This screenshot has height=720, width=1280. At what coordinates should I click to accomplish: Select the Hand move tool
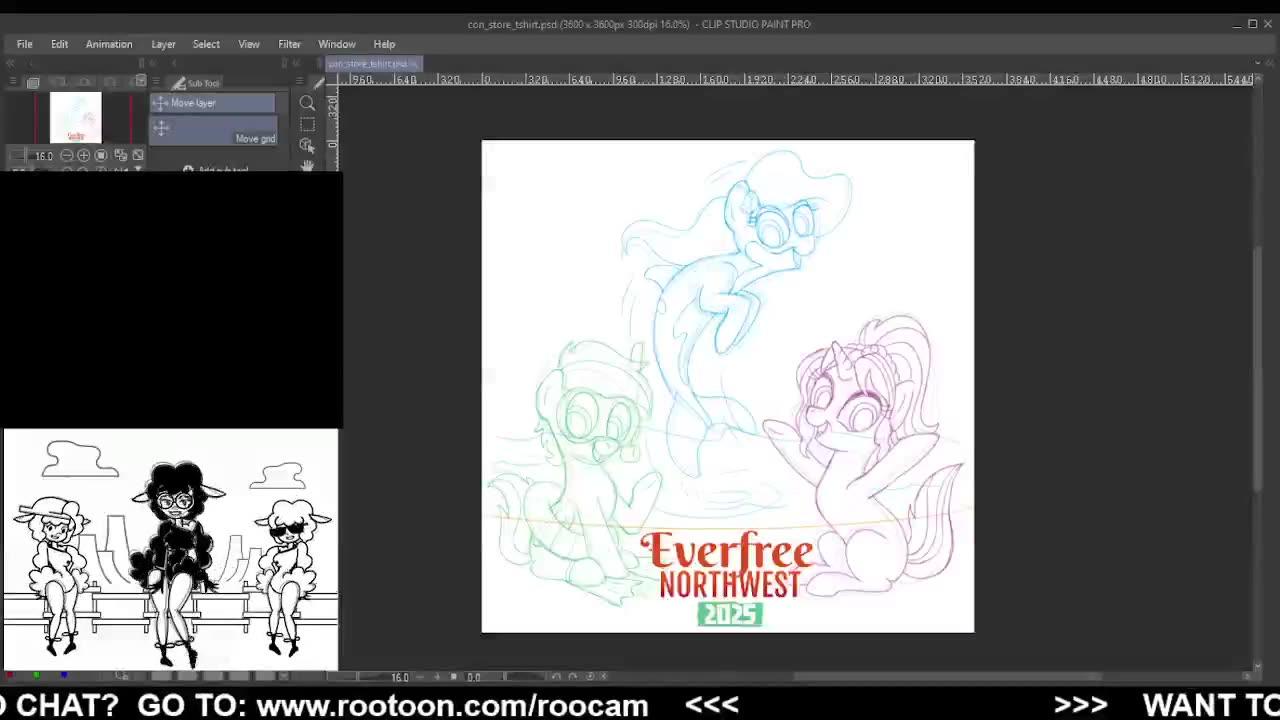coord(307,166)
